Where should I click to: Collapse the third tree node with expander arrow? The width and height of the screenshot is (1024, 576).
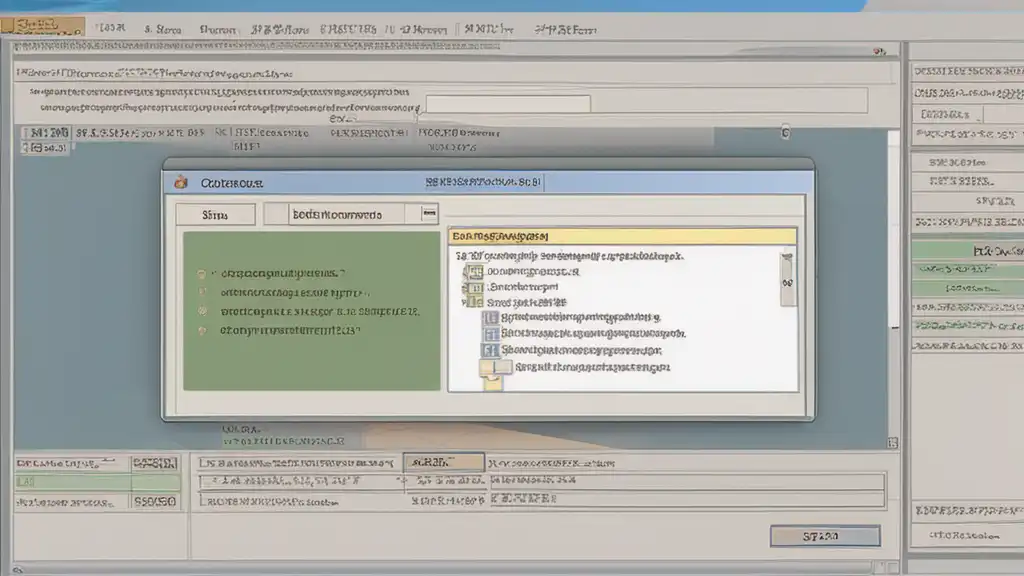click(464, 302)
